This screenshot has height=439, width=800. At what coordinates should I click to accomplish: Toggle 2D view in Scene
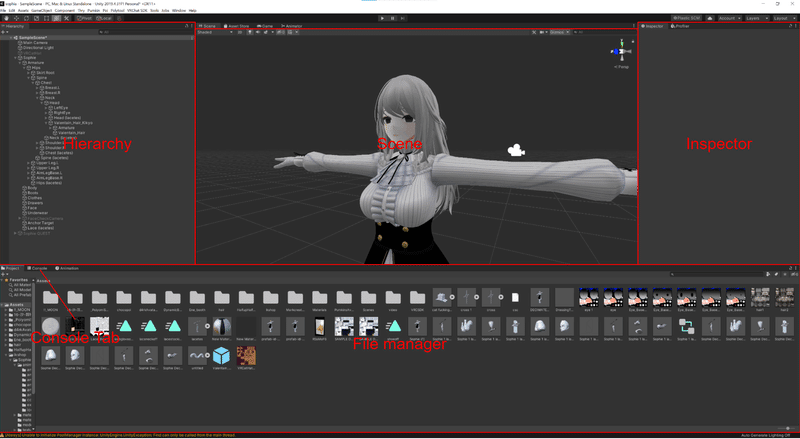tap(240, 32)
